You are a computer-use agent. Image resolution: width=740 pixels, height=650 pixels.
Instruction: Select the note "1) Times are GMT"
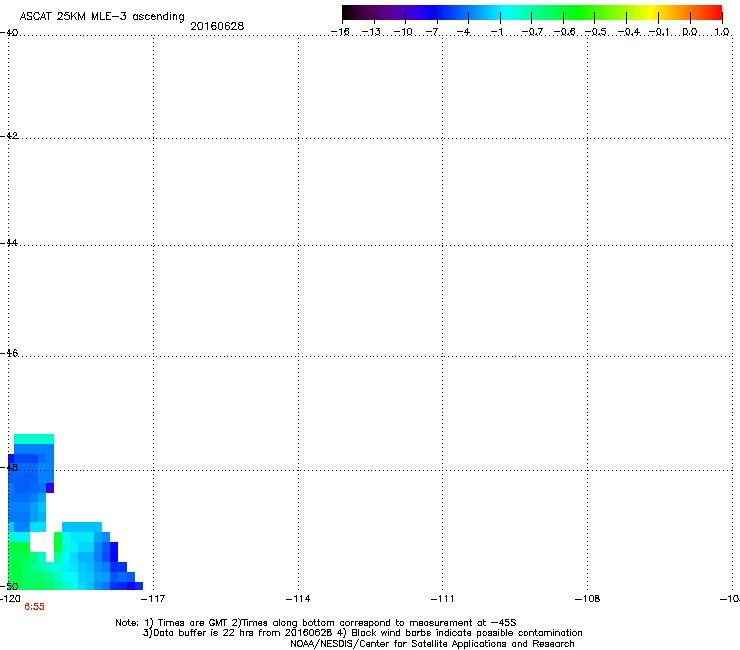tap(187, 623)
